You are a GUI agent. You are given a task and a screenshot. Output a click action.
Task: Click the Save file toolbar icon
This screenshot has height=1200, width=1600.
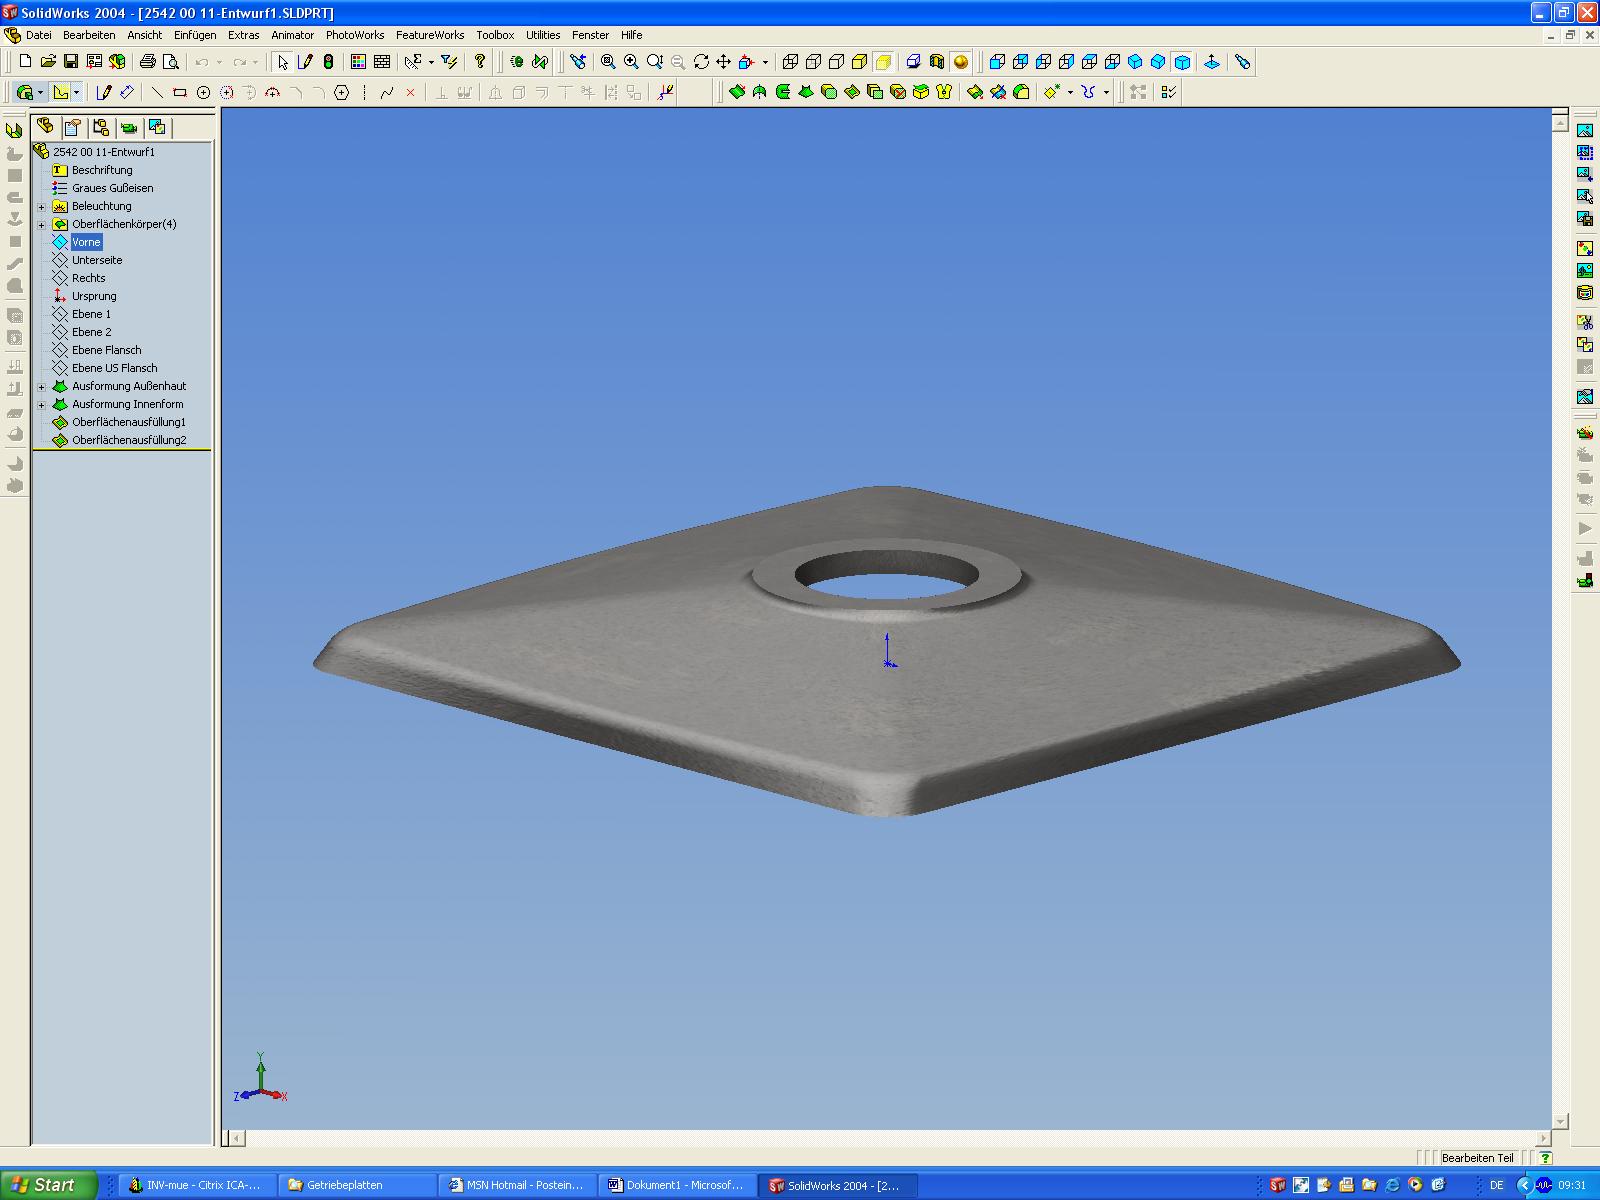(71, 62)
